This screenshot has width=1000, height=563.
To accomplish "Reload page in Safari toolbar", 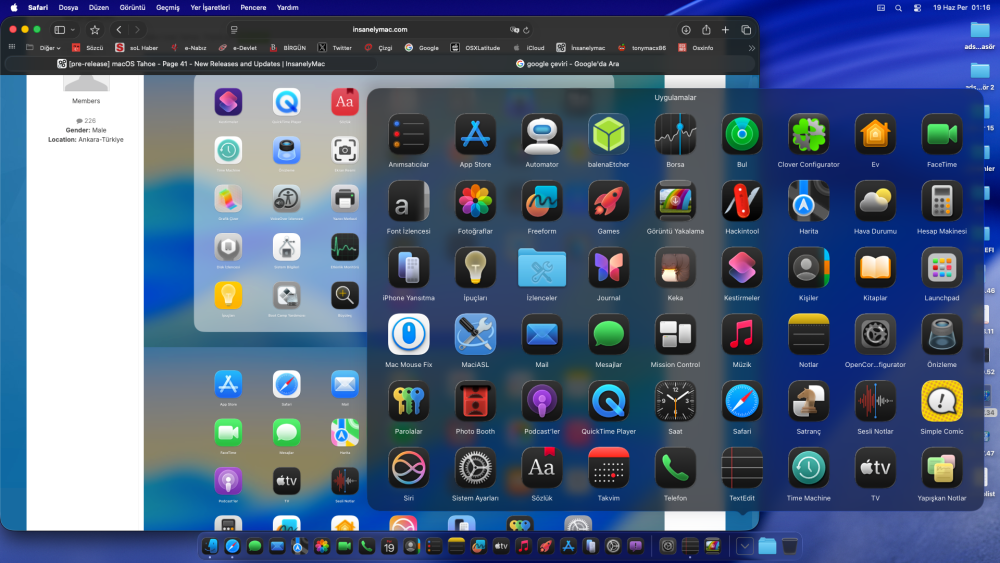I will (526, 30).
